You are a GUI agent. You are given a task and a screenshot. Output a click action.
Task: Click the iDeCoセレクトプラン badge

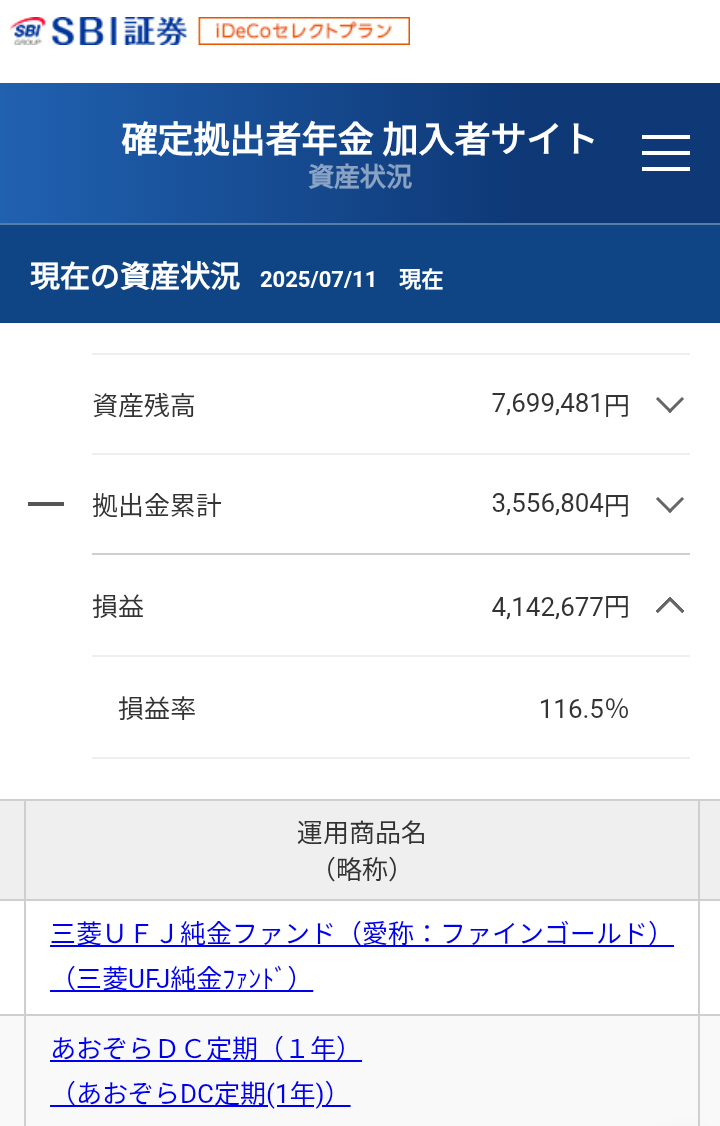[x=304, y=32]
